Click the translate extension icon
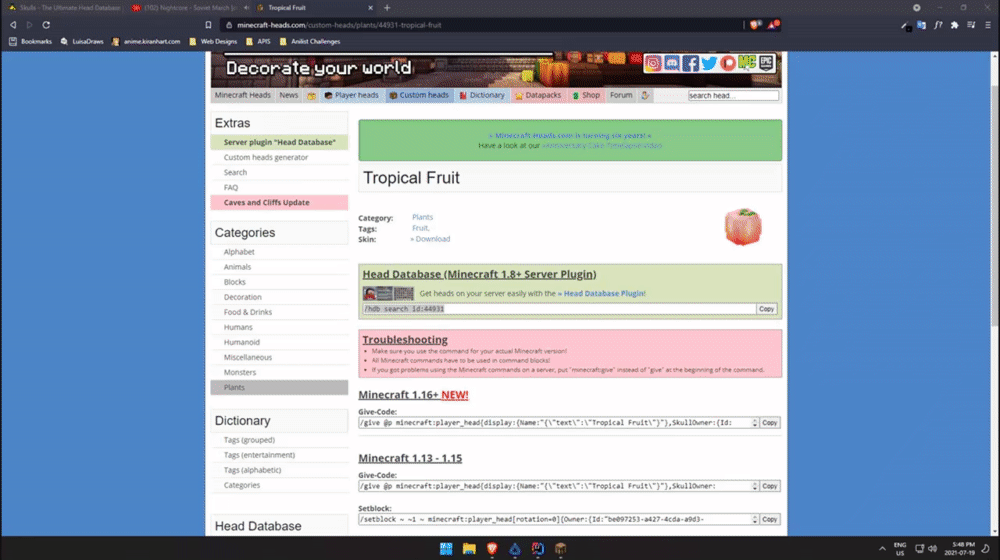This screenshot has width=1000, height=560. pyautogui.click(x=921, y=25)
